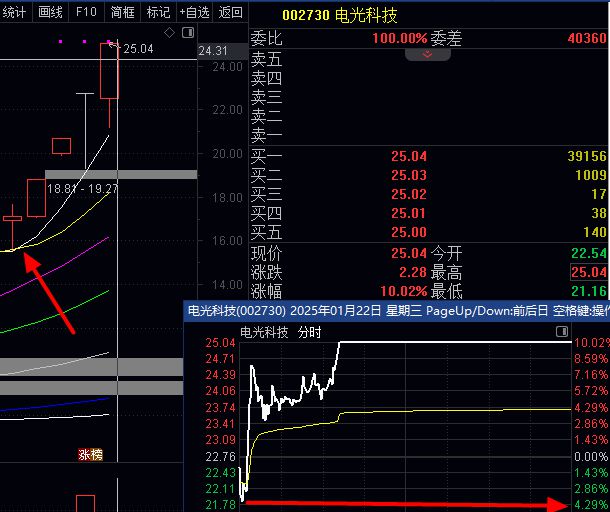This screenshot has width=610, height=512.
Task: Toggle the 简框 layout option
Action: point(123,12)
